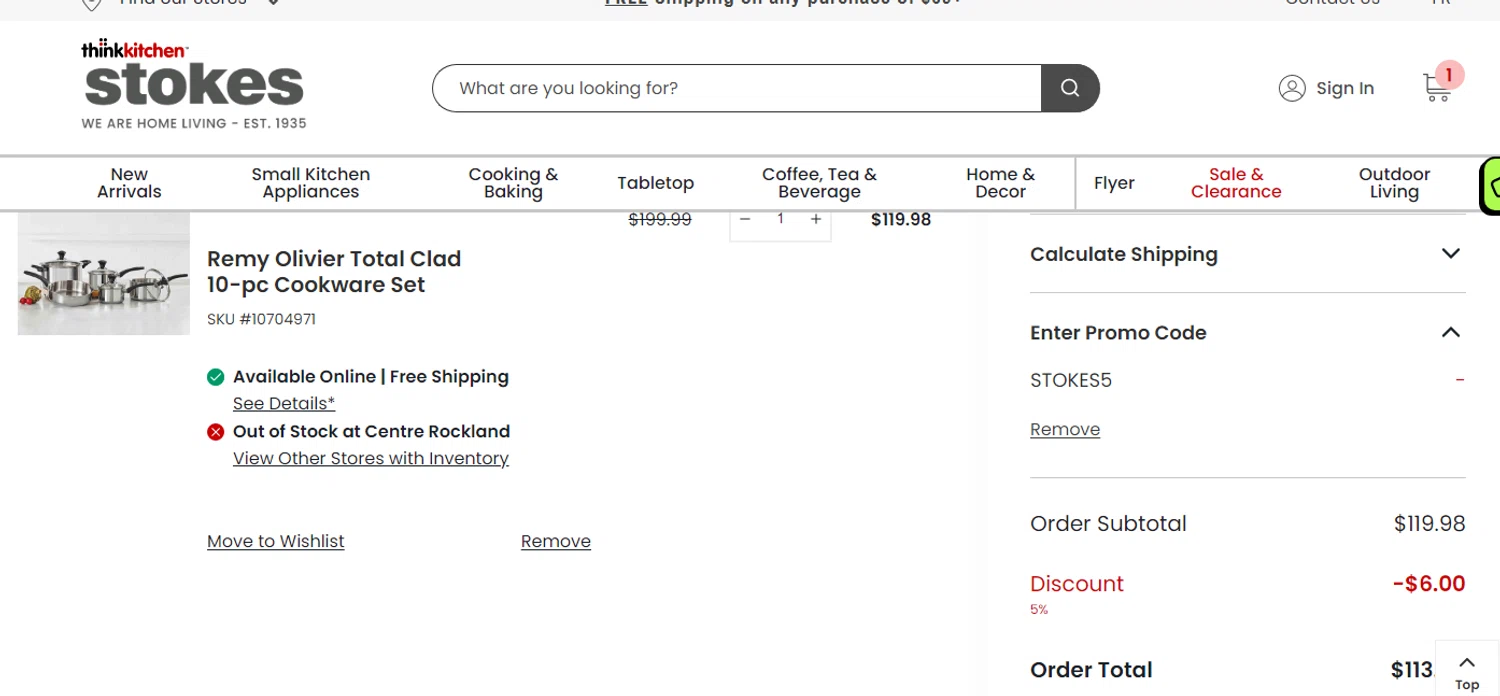
Task: Click the quantity value field
Action: pos(780,219)
